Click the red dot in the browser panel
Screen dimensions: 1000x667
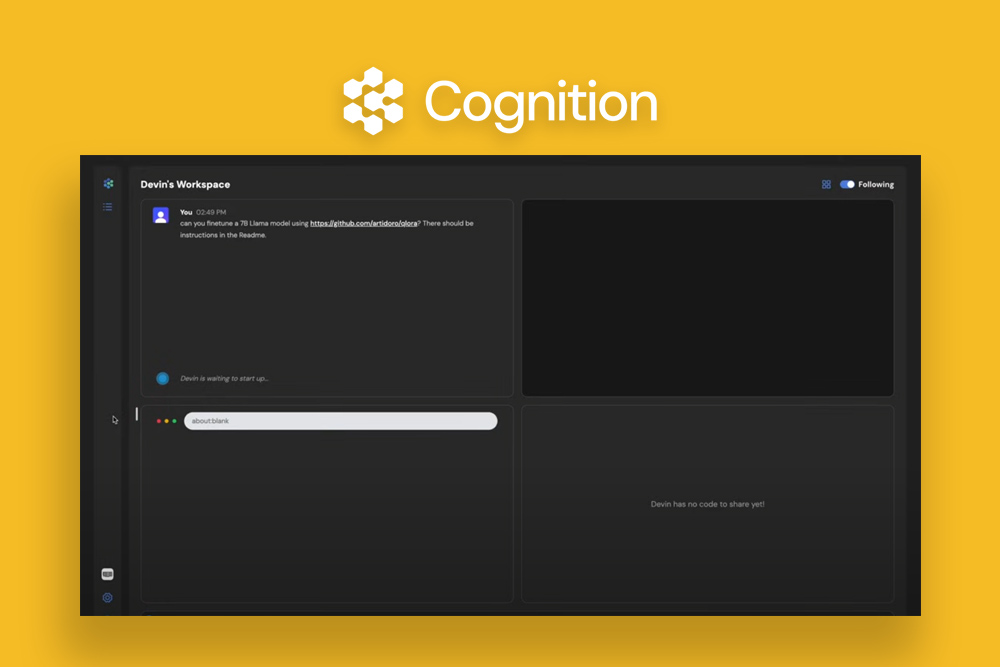pyautogui.click(x=159, y=421)
